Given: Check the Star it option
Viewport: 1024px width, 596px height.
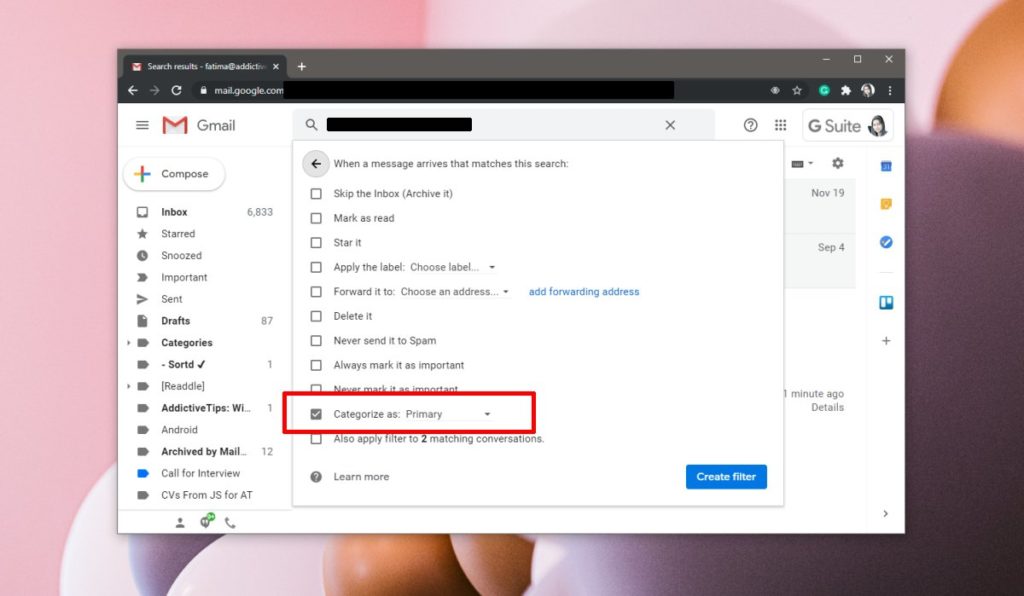Looking at the screenshot, I should click(x=316, y=242).
